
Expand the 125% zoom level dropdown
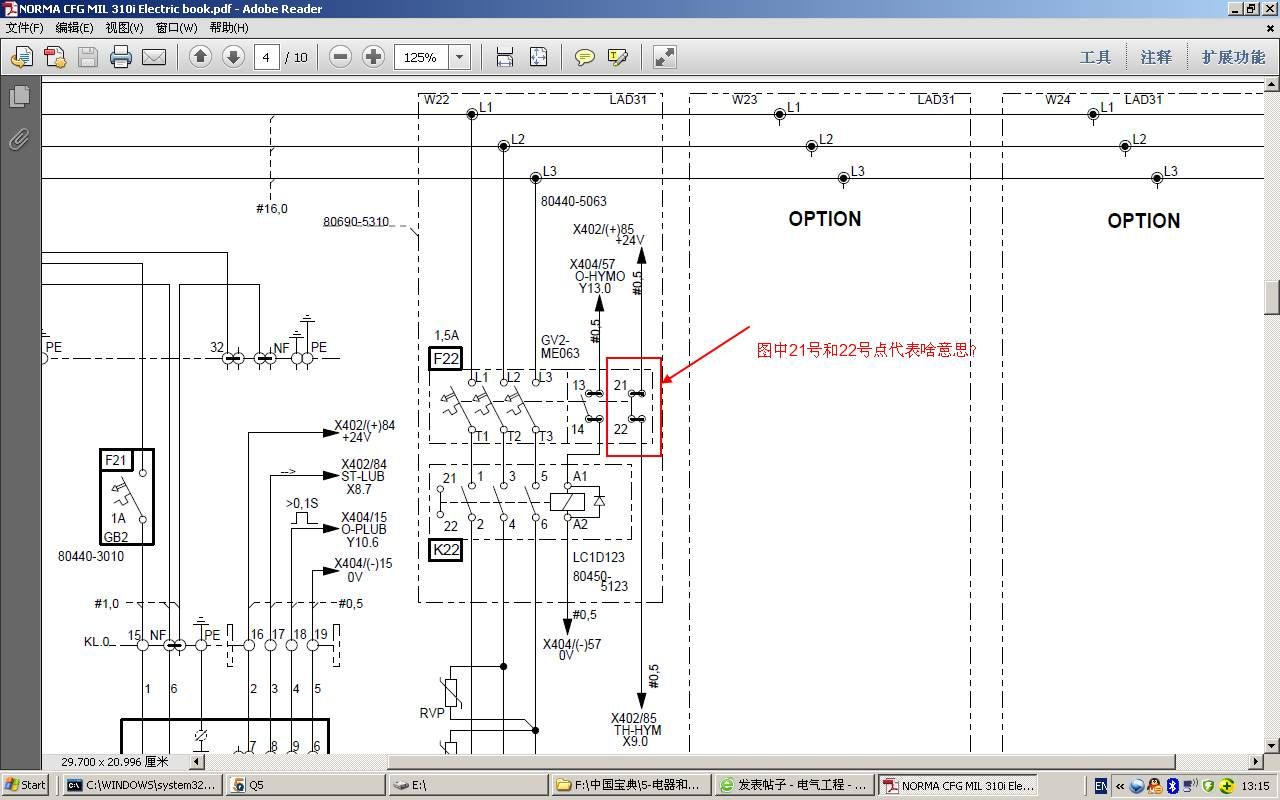[x=460, y=57]
